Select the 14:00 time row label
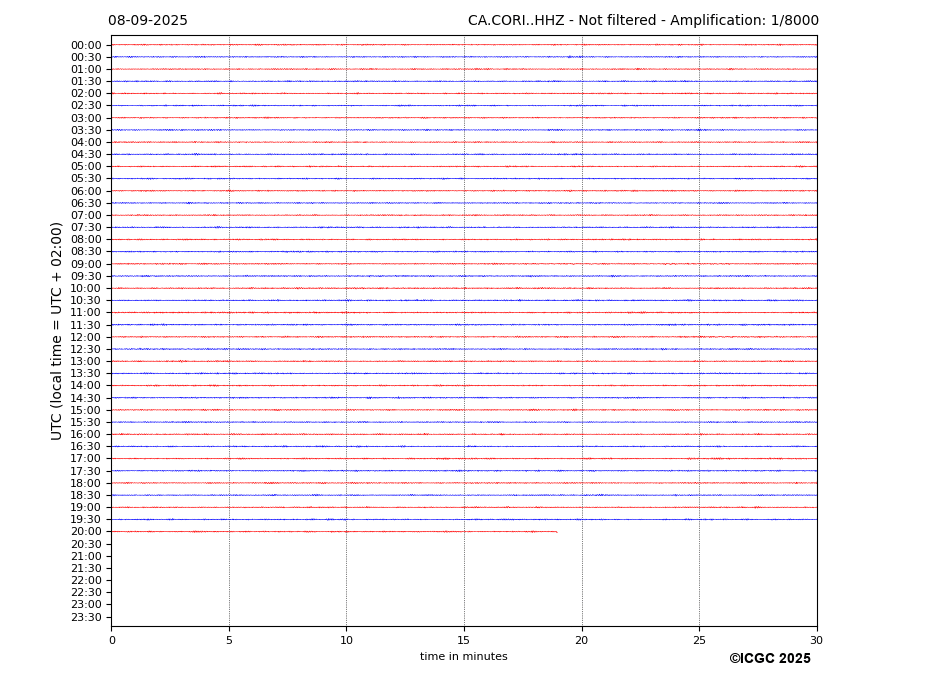 pos(86,386)
